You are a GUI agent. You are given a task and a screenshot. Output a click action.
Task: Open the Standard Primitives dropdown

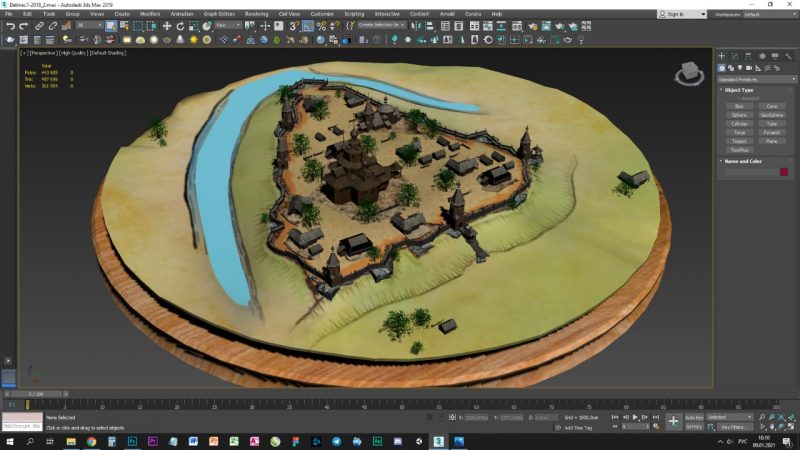[x=755, y=79]
